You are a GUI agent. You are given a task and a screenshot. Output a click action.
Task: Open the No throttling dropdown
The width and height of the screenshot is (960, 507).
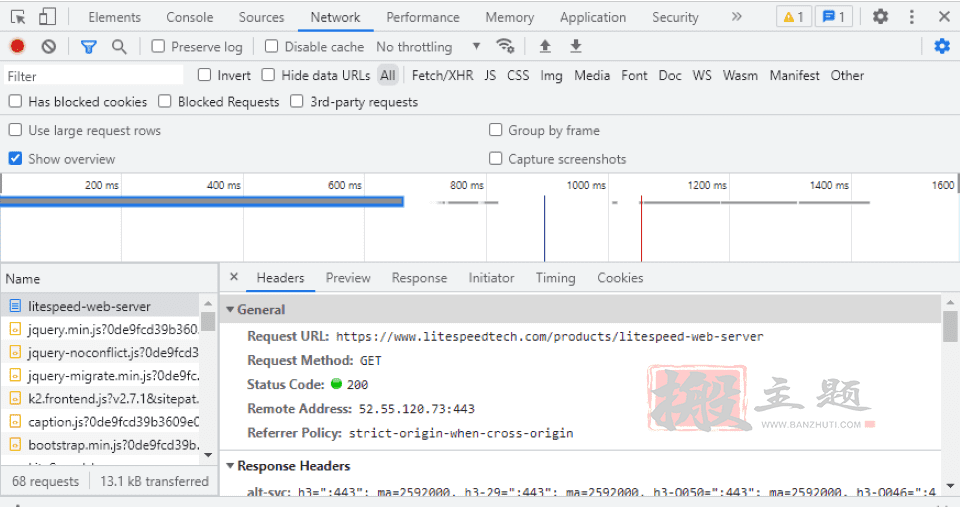click(428, 47)
